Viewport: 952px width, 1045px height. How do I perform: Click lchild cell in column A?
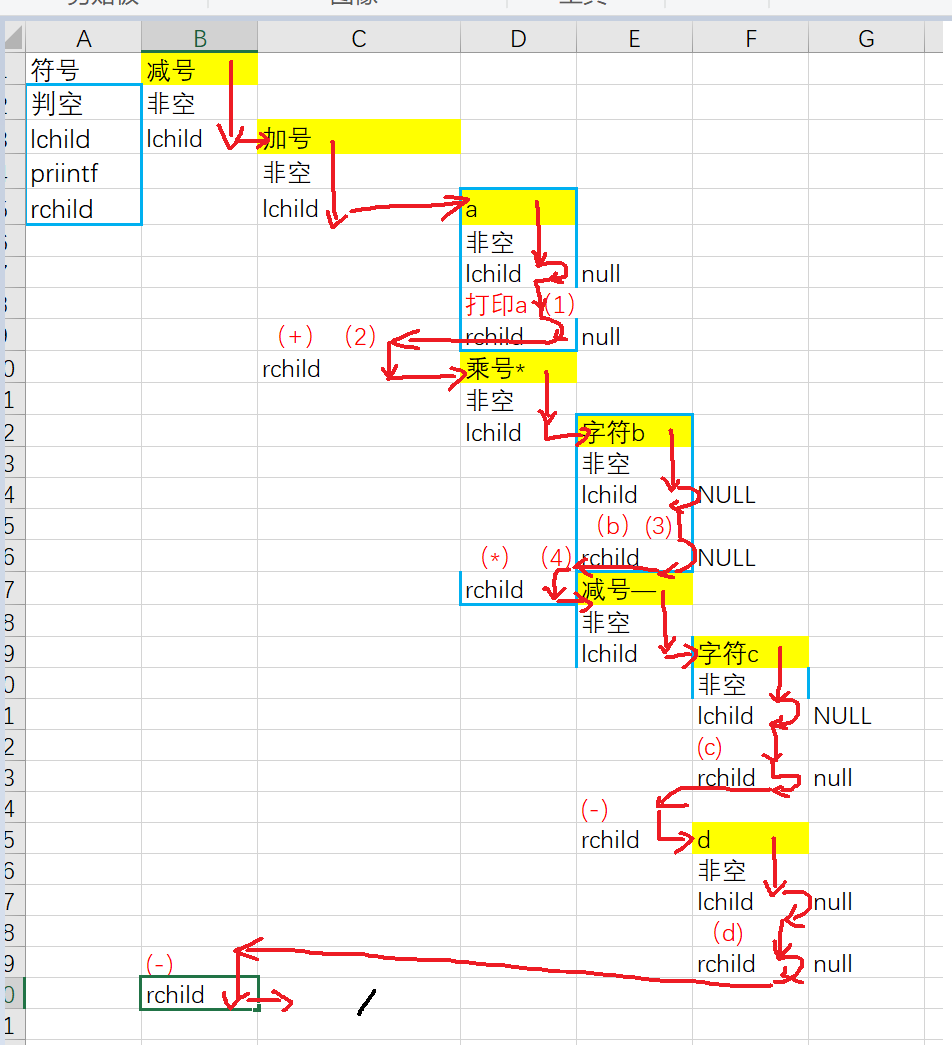83,138
